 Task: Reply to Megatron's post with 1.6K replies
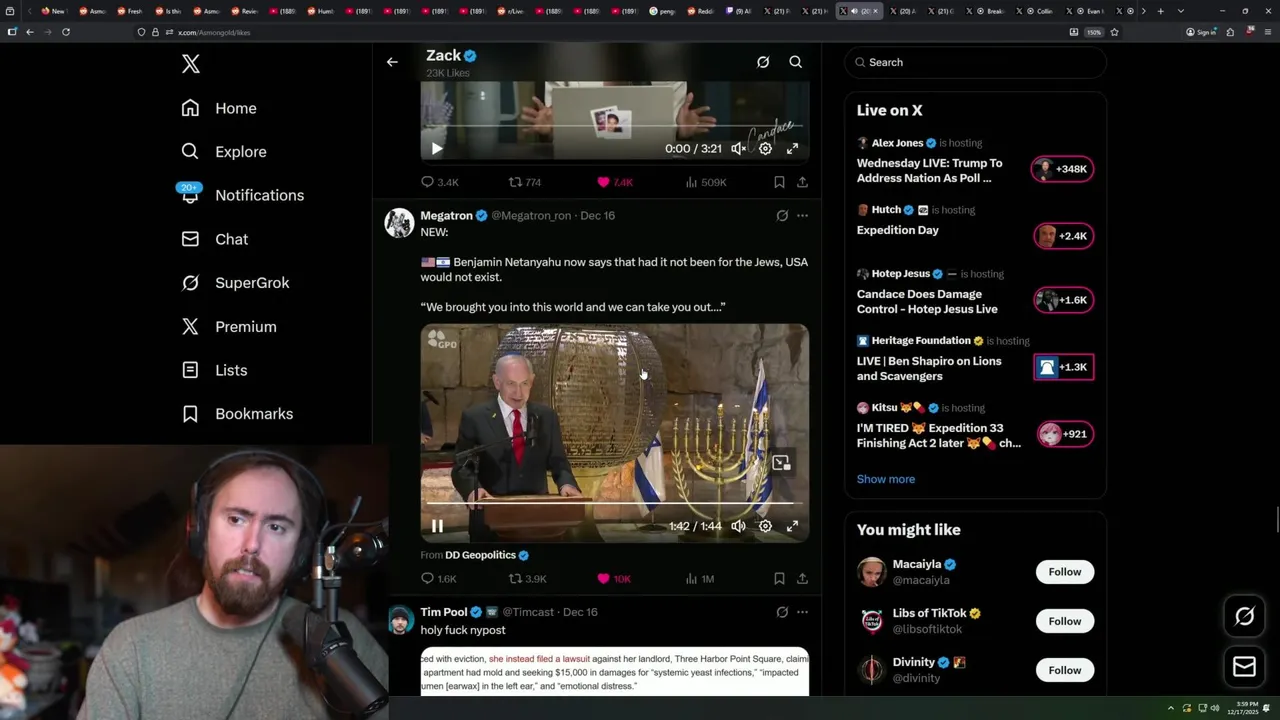click(x=438, y=579)
